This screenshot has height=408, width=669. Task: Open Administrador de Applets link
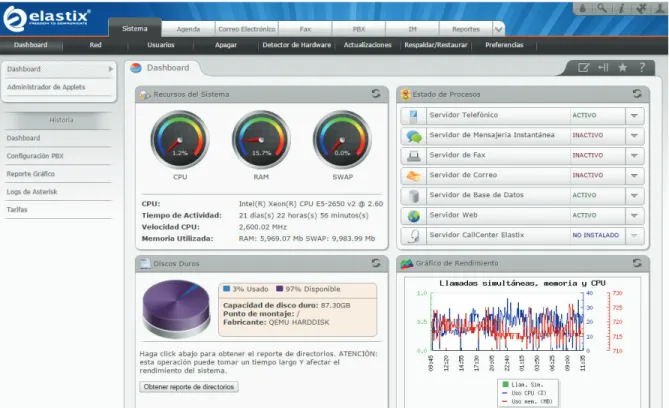tap(46, 87)
